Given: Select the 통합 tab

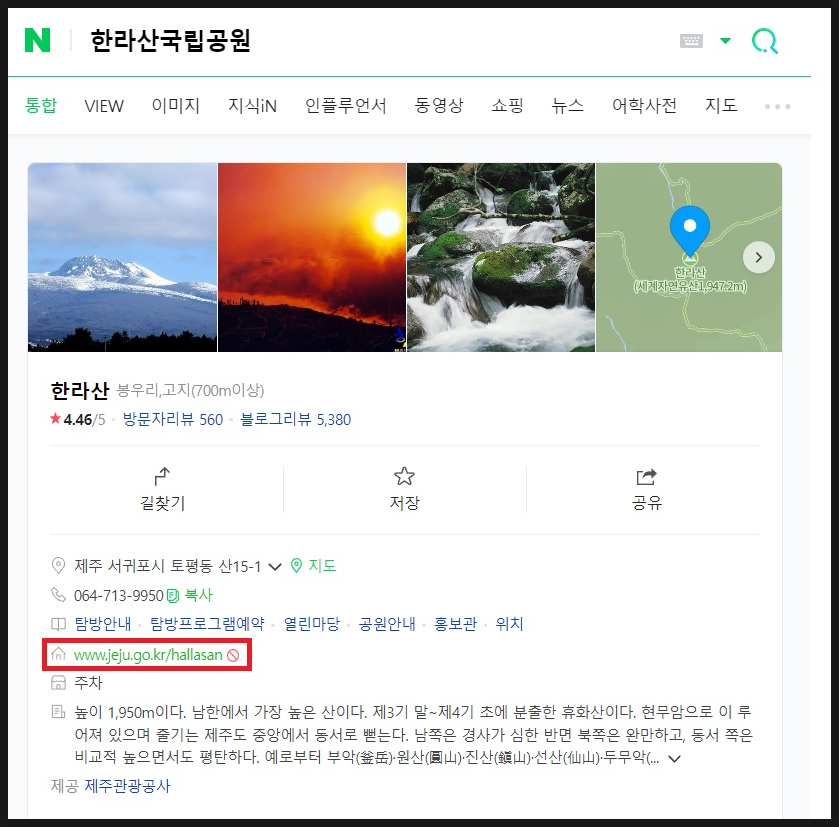Looking at the screenshot, I should point(41,105).
